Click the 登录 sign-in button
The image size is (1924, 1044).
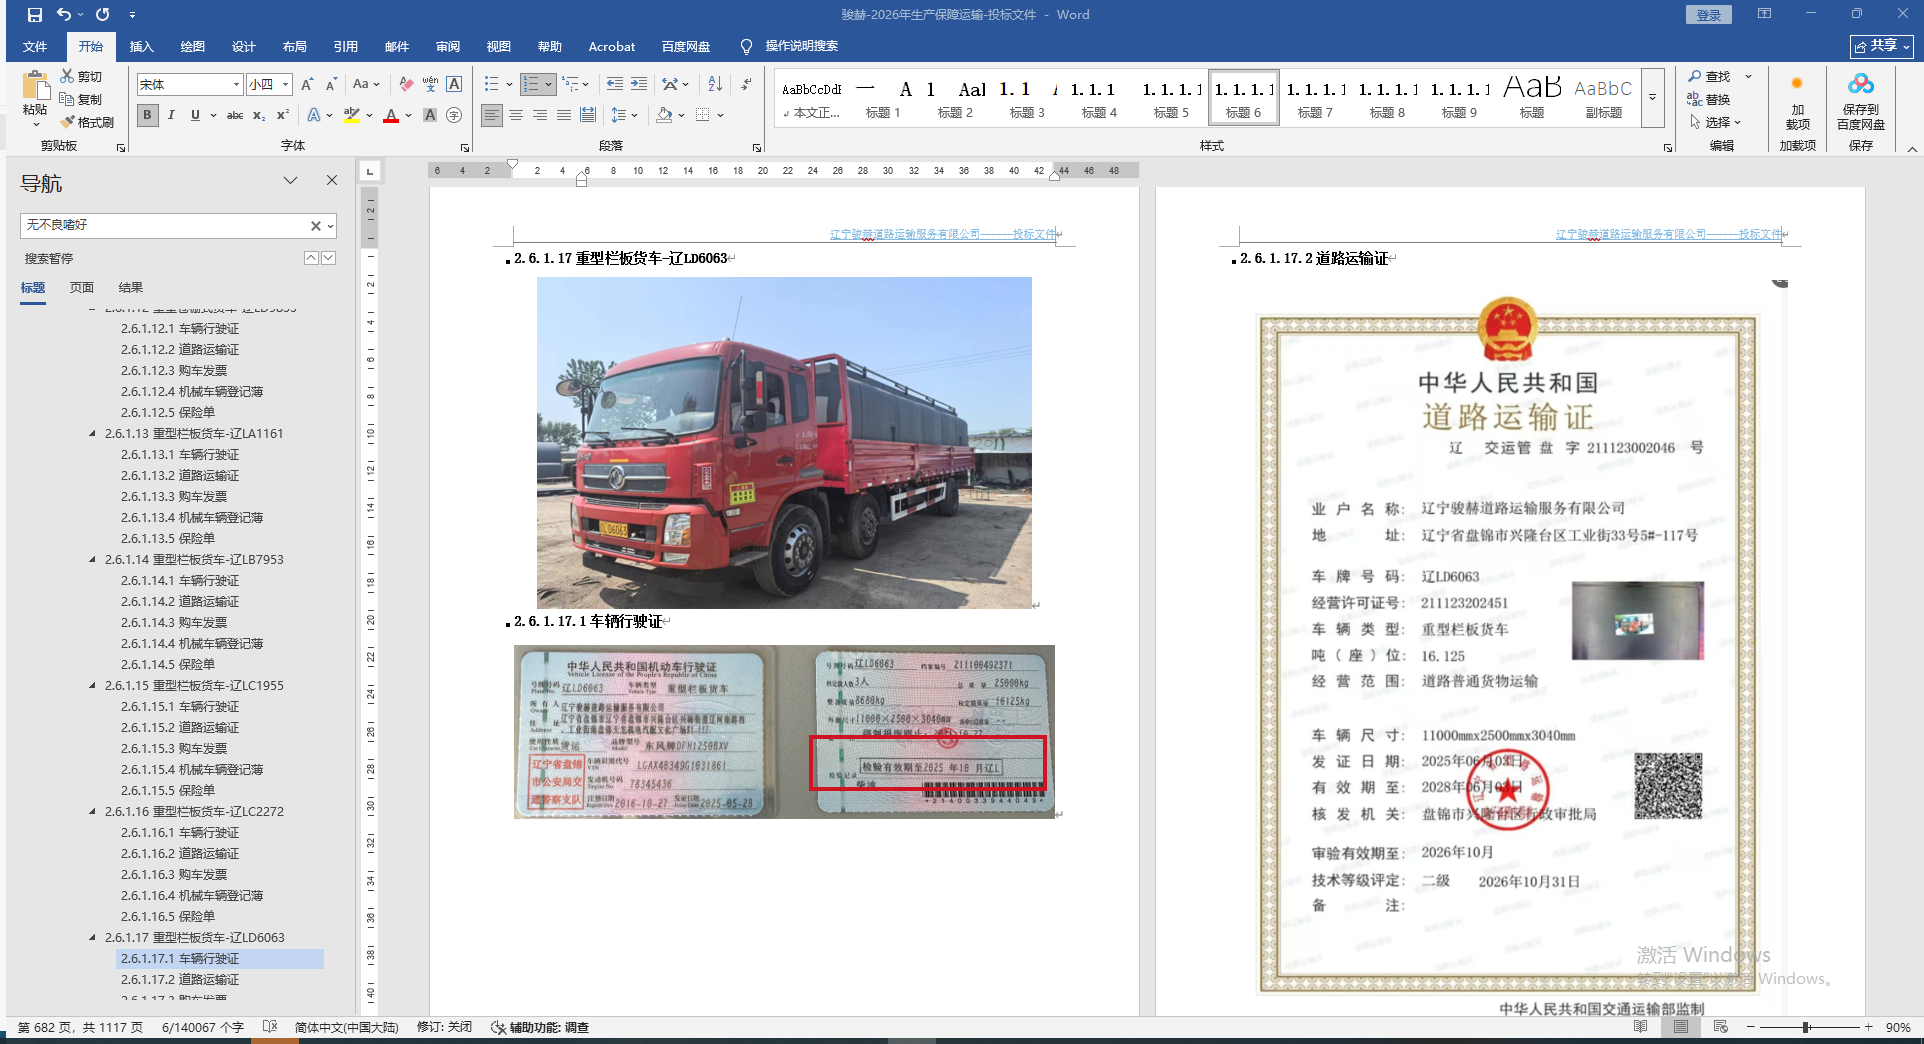pos(1709,15)
